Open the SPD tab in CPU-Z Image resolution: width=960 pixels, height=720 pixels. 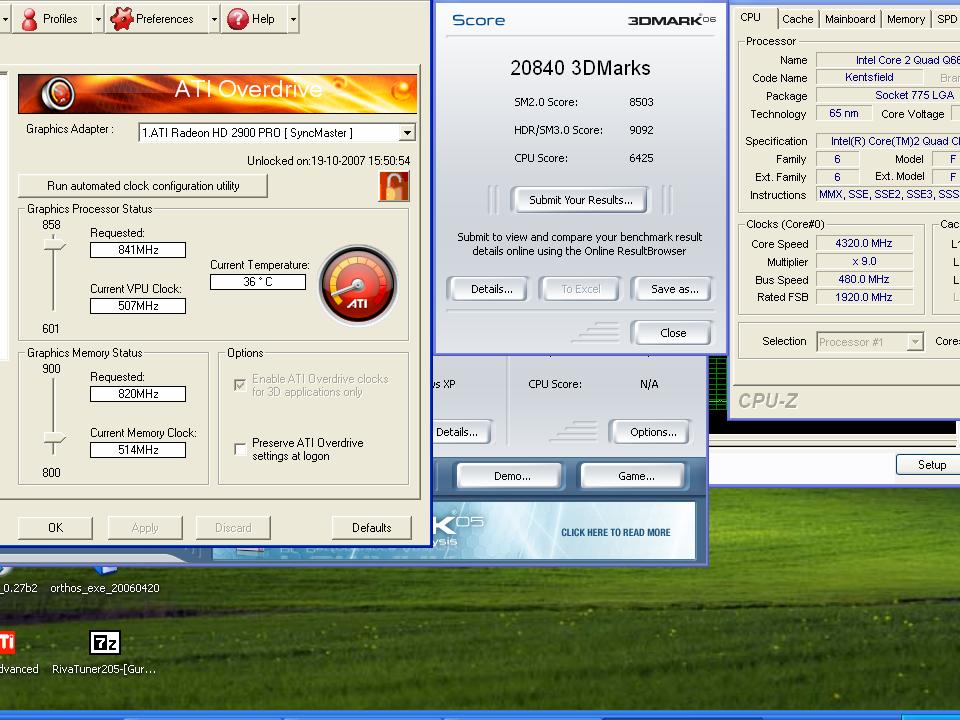pos(946,19)
